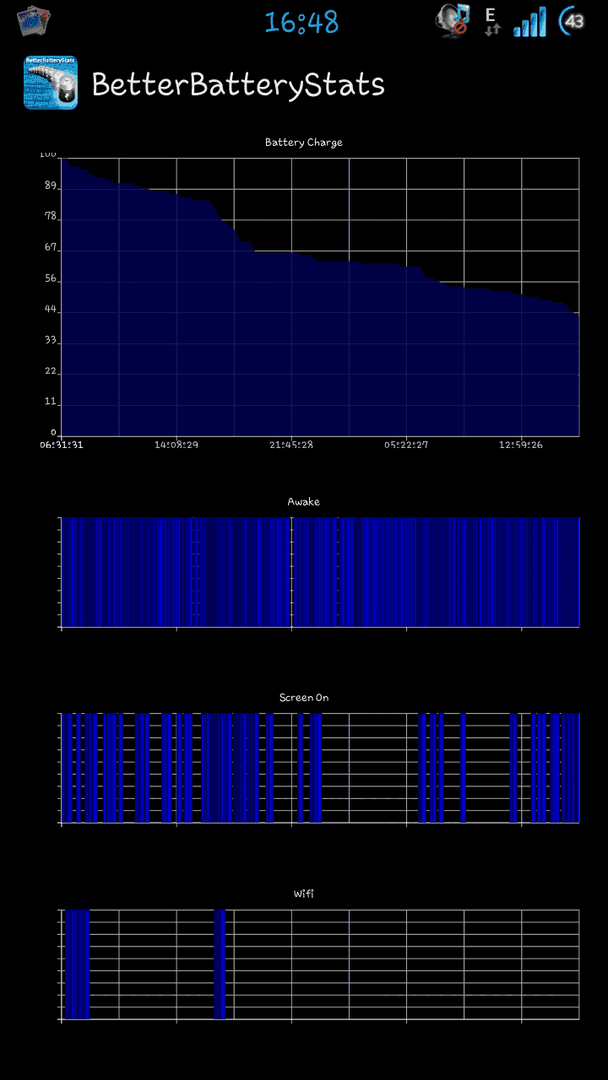Viewport: 608px width, 1080px height.
Task: Tap the 78 percent axis label
Action: coord(49,218)
